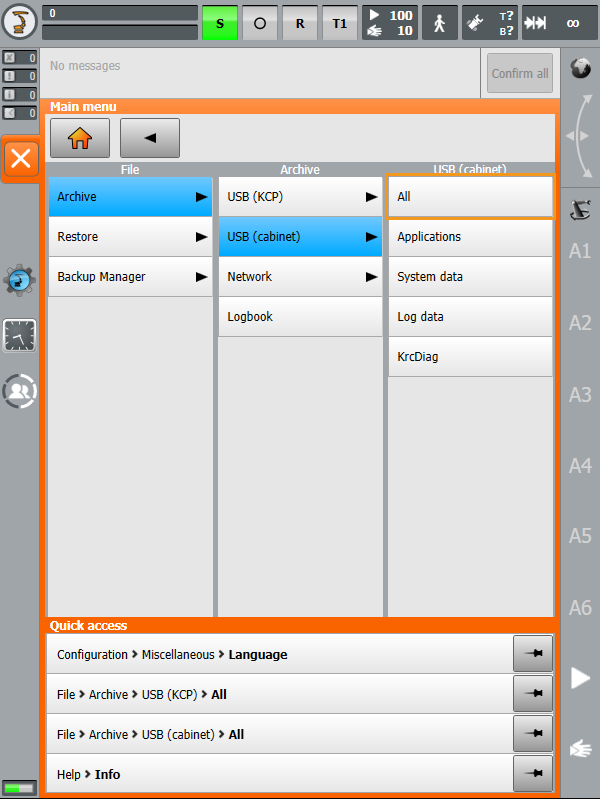Click the A1 axis jog label

click(580, 251)
